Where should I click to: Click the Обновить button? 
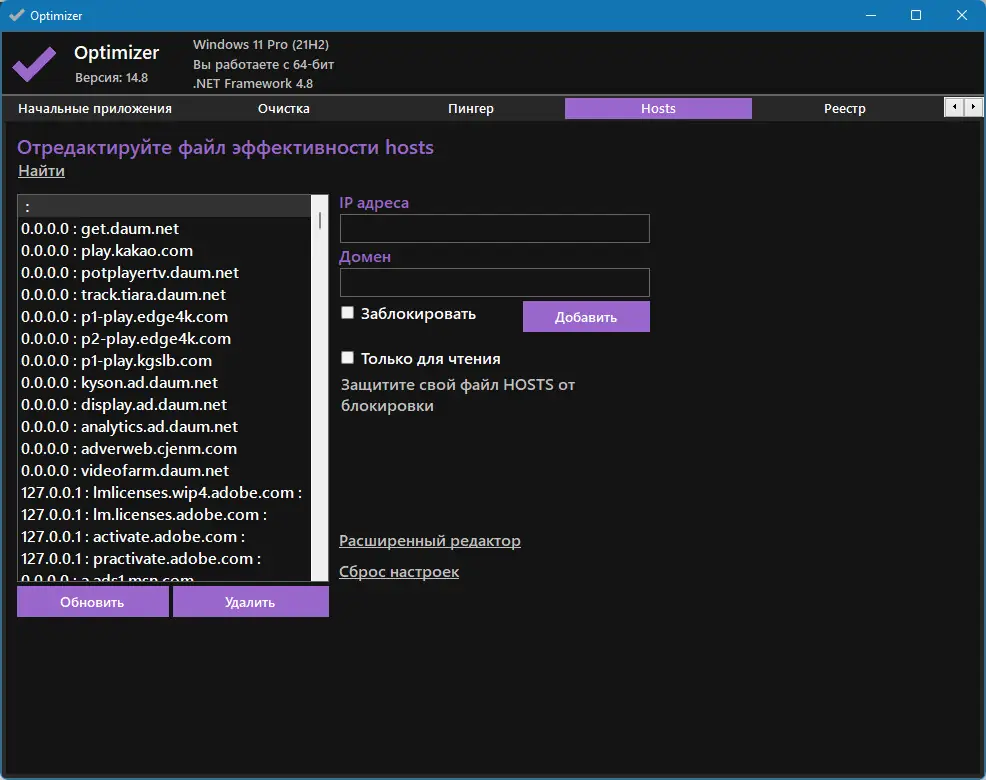tap(92, 602)
